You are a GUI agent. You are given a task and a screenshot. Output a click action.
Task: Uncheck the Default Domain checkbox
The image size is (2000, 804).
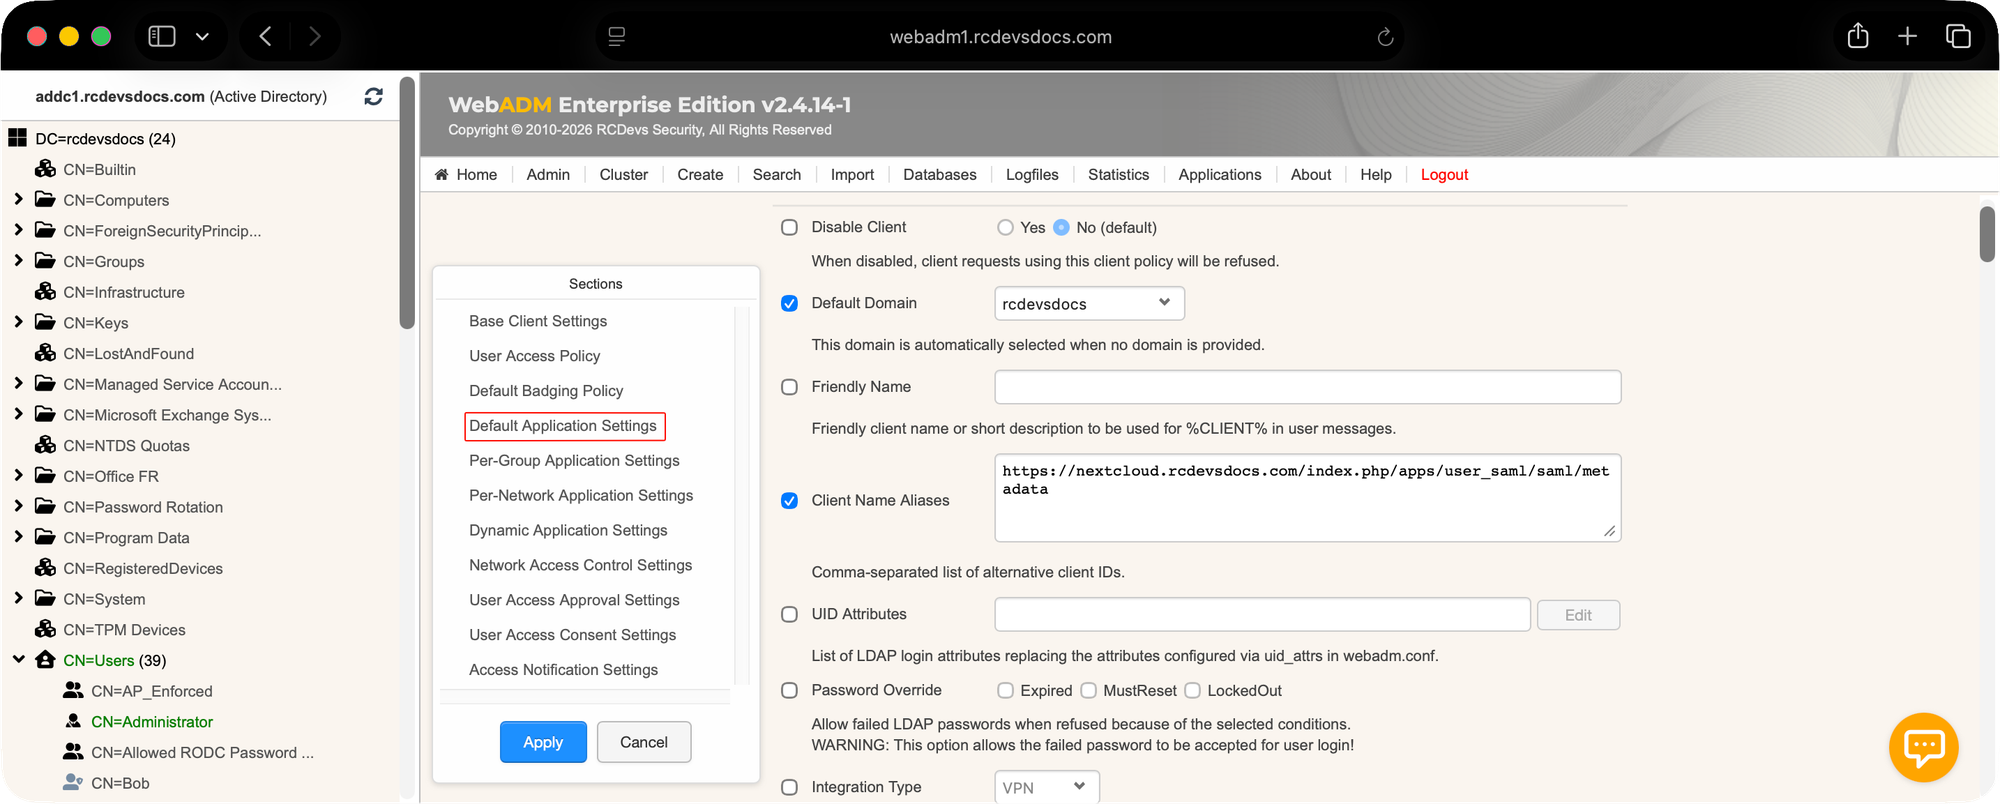point(789,303)
